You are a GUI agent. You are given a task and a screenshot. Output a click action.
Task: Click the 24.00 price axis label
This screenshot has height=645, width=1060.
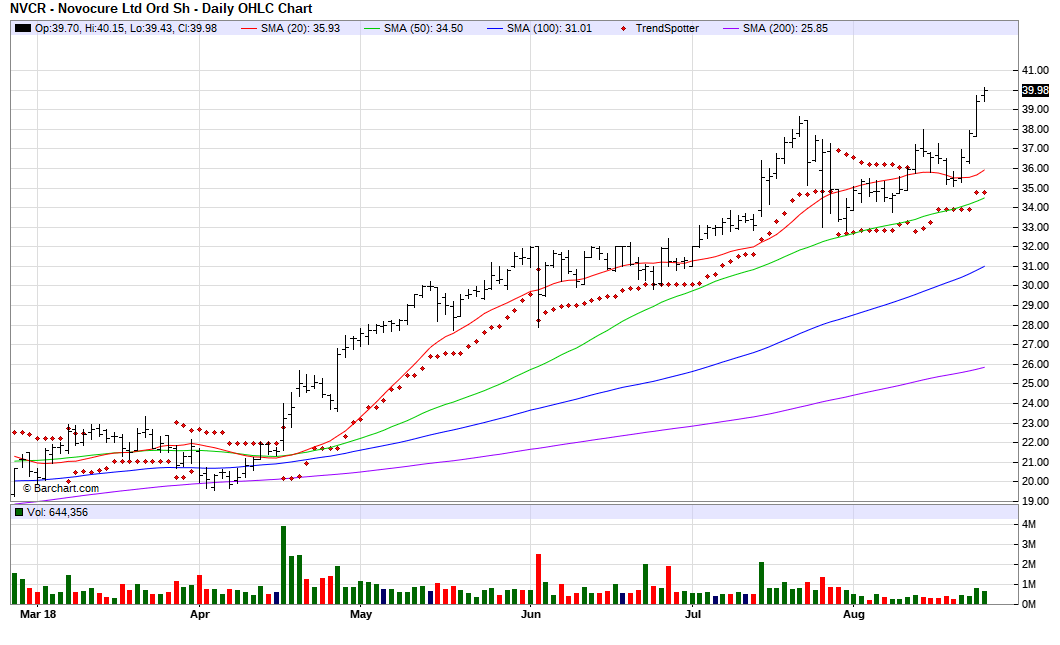click(x=1036, y=404)
